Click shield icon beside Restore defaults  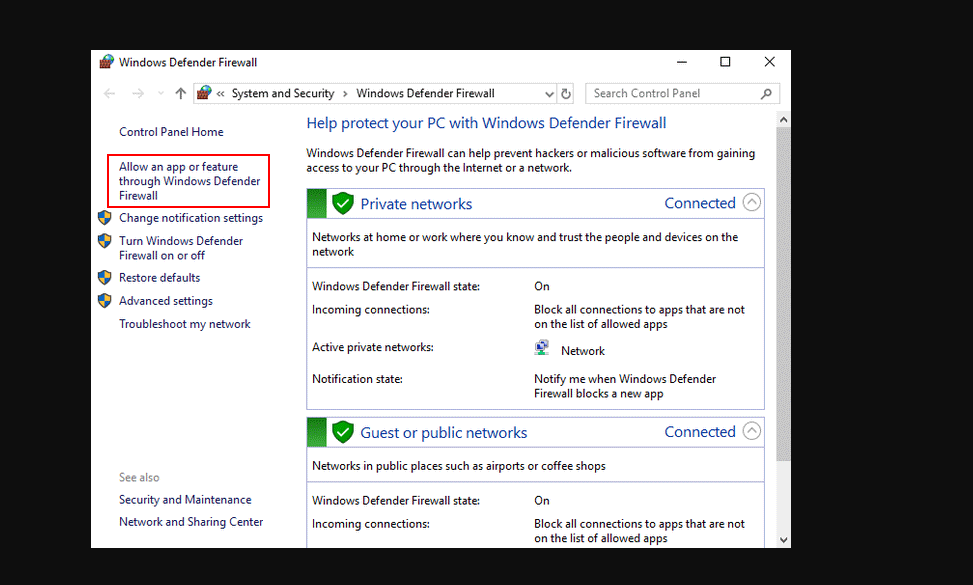point(105,277)
